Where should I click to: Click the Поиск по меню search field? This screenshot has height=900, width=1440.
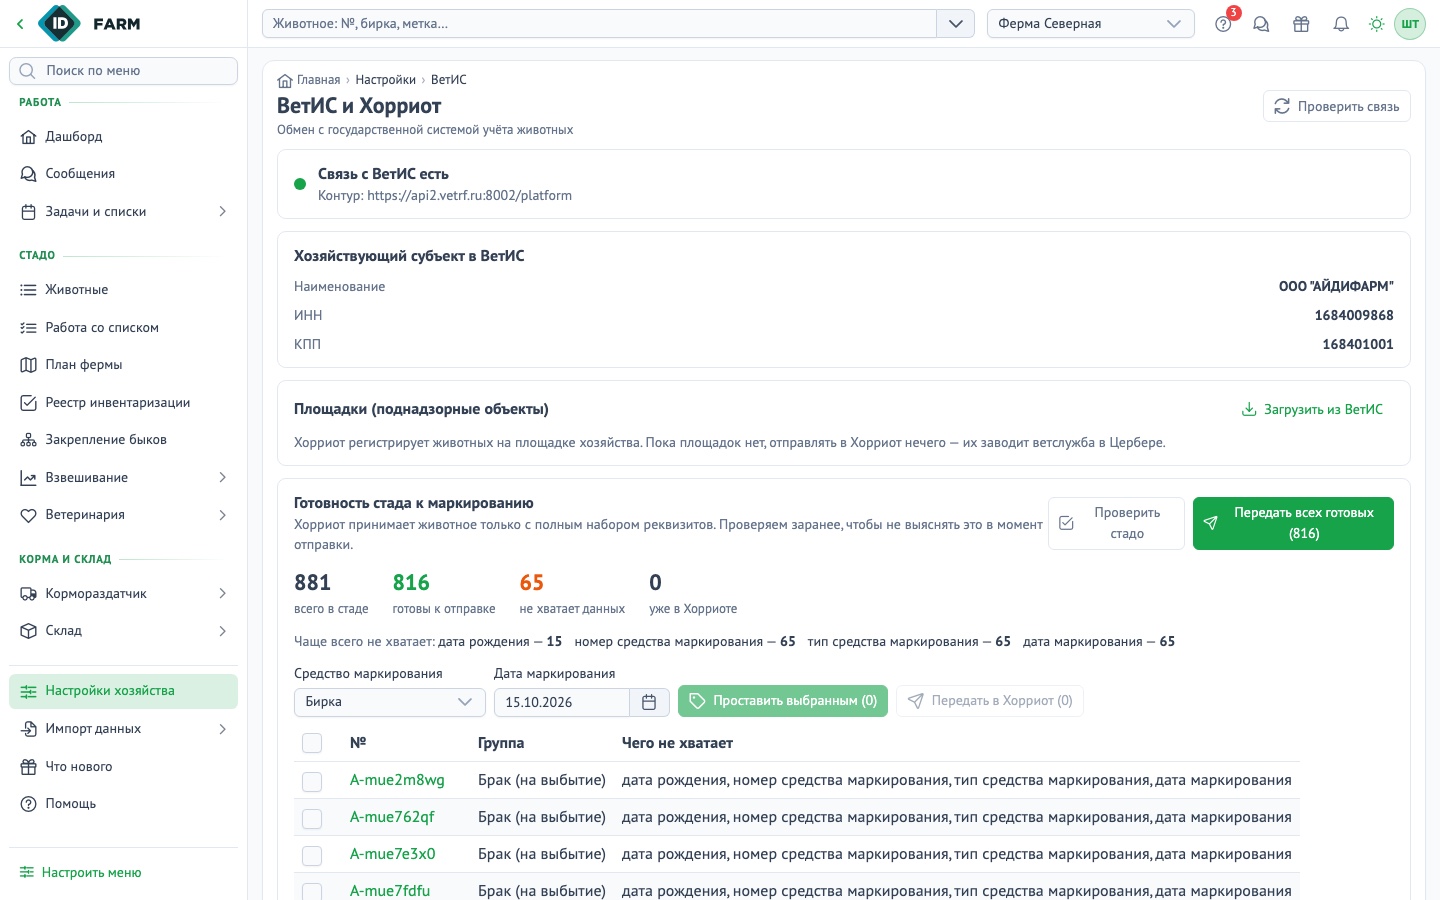(x=123, y=71)
